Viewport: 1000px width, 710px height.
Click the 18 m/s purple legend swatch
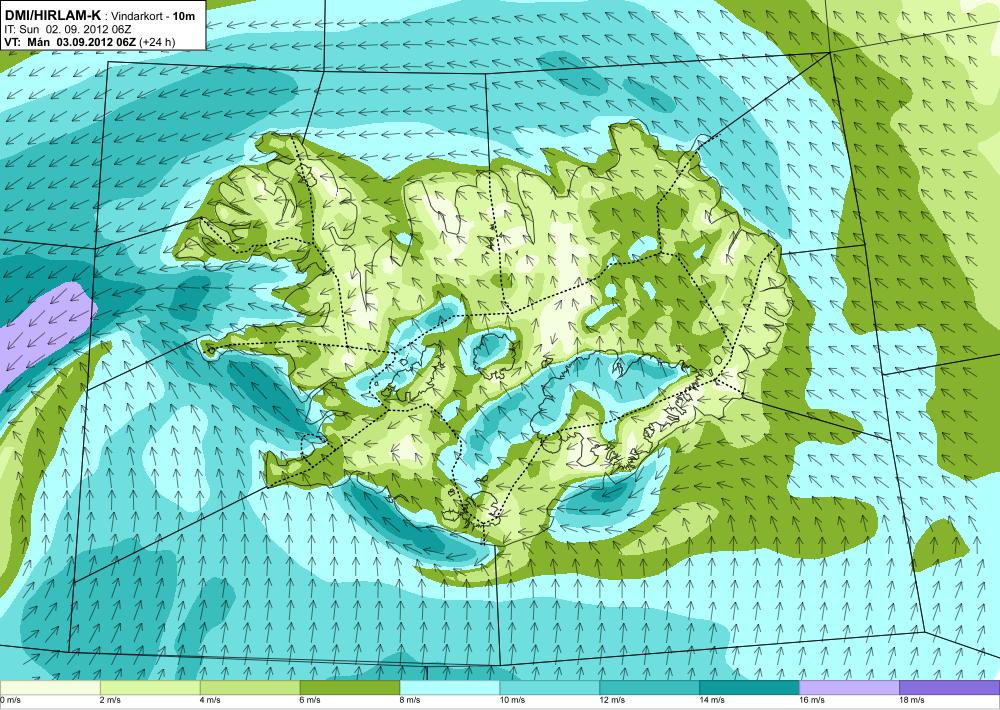coord(950,688)
